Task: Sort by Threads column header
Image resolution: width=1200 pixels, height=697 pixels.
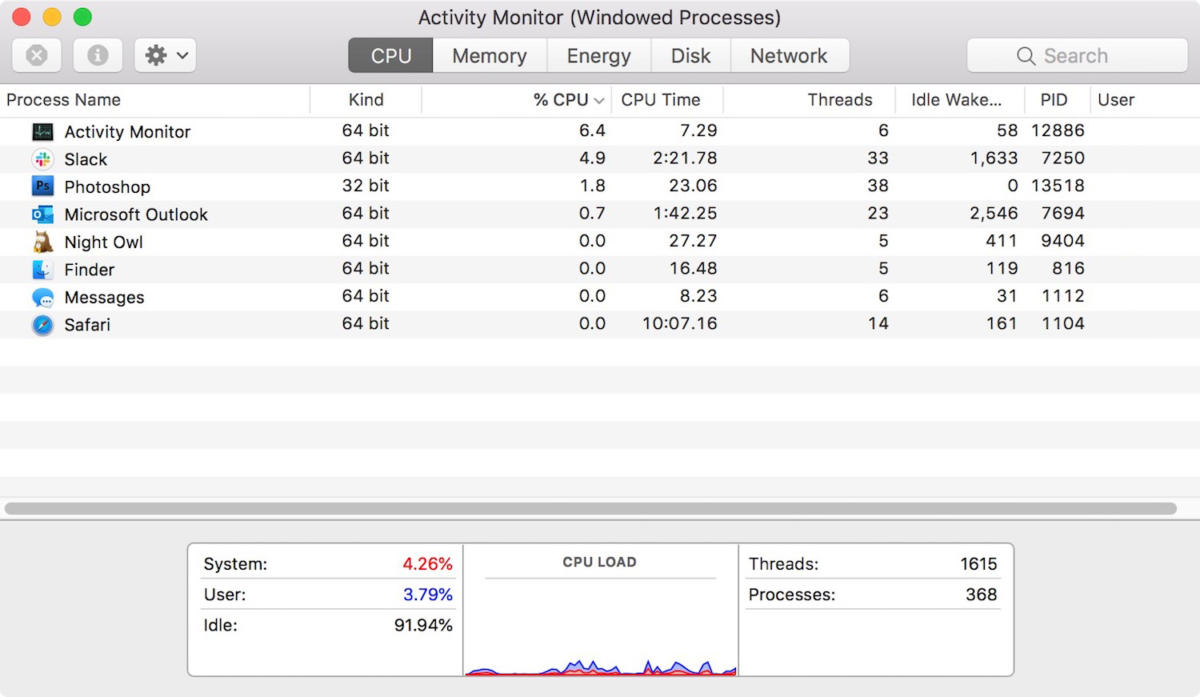Action: [810, 100]
